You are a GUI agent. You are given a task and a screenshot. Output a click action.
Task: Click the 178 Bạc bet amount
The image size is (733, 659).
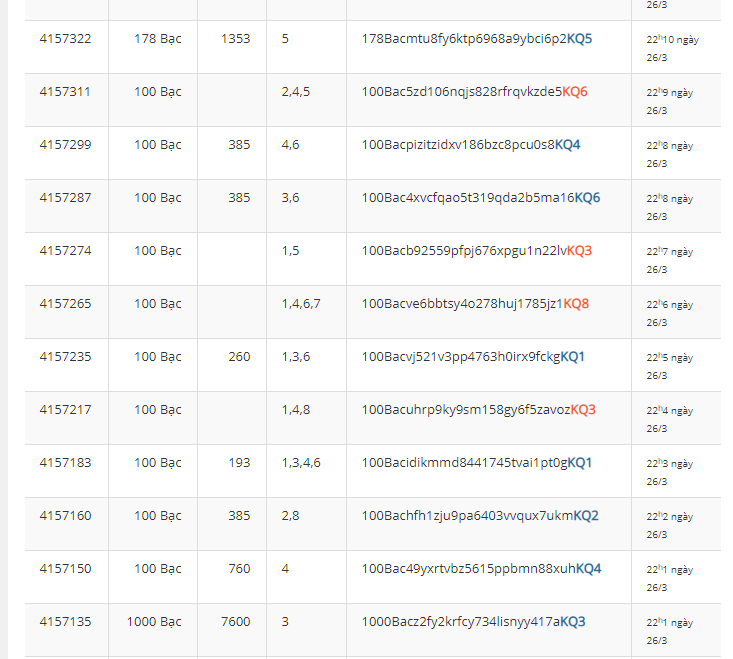point(158,39)
